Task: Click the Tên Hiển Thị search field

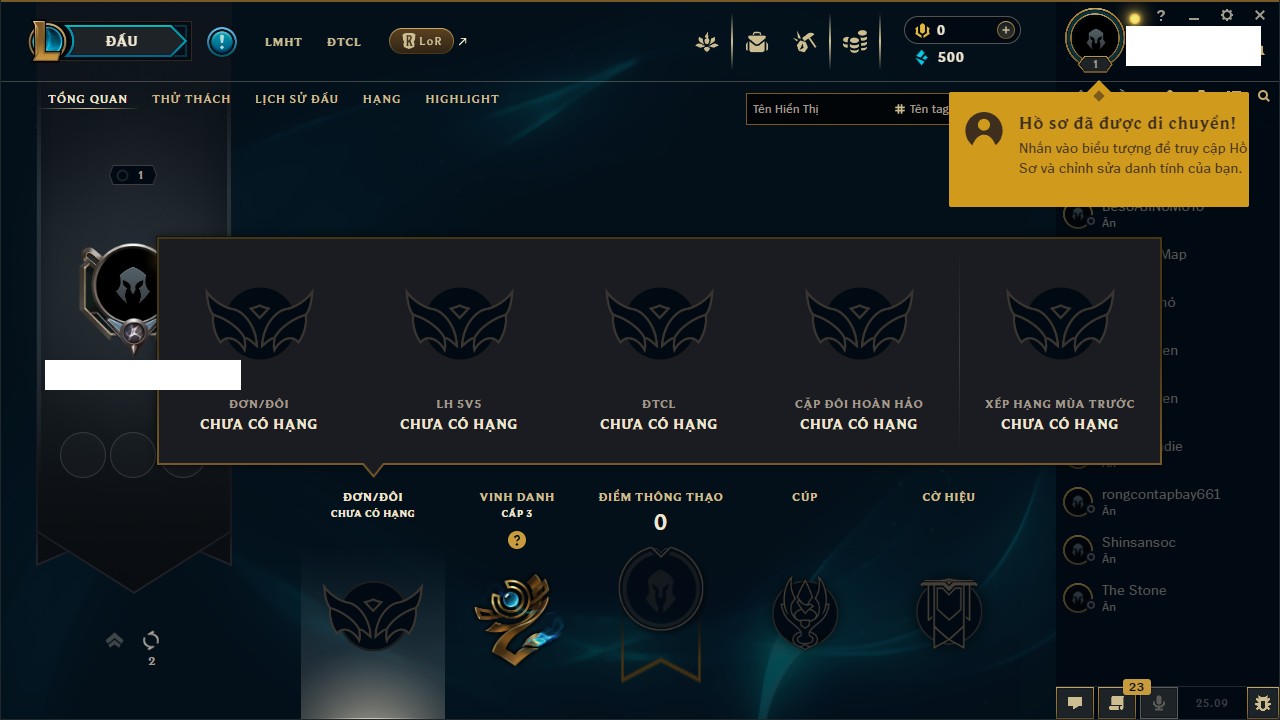Action: (x=818, y=109)
